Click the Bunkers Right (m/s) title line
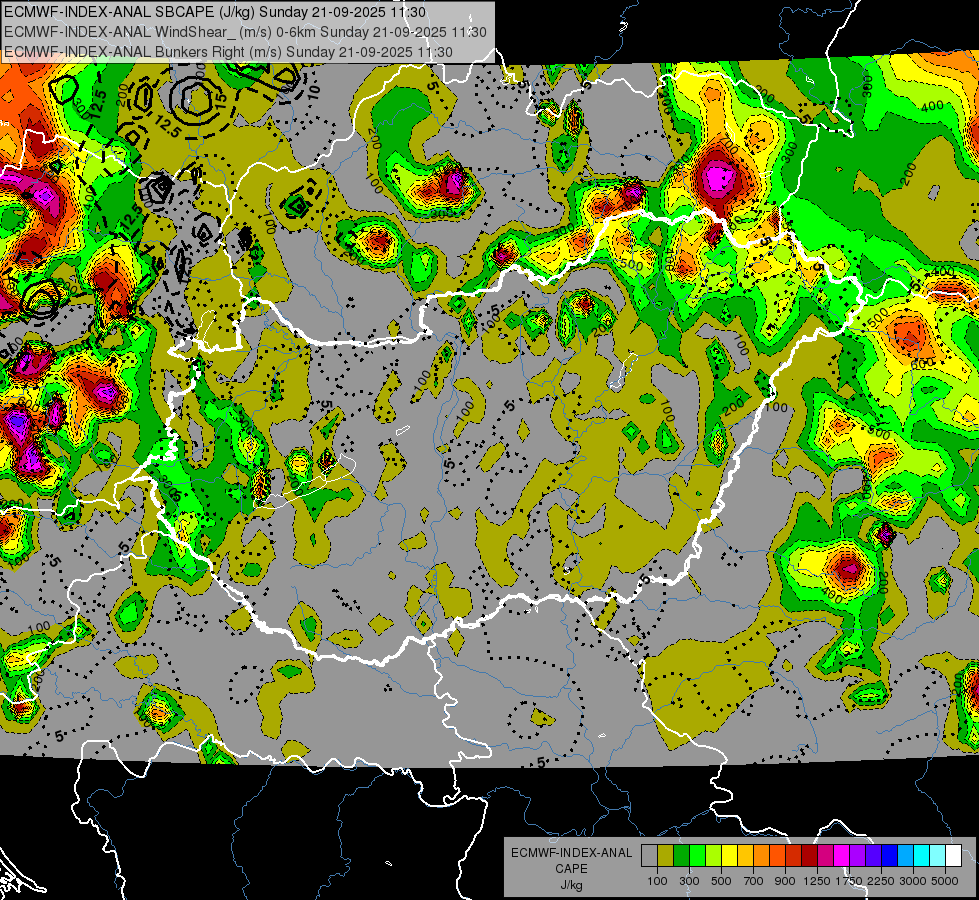 click(x=244, y=51)
